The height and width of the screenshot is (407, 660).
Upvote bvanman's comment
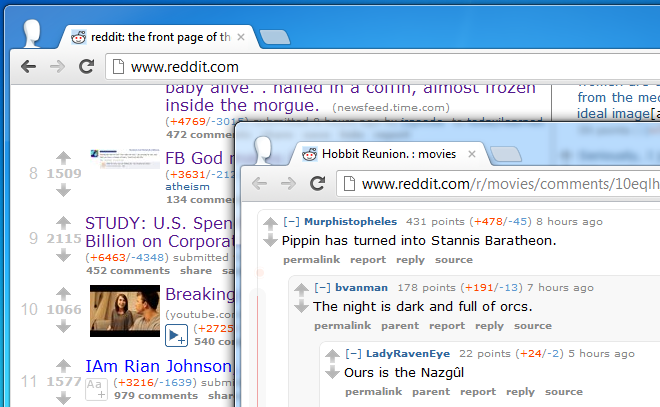301,289
